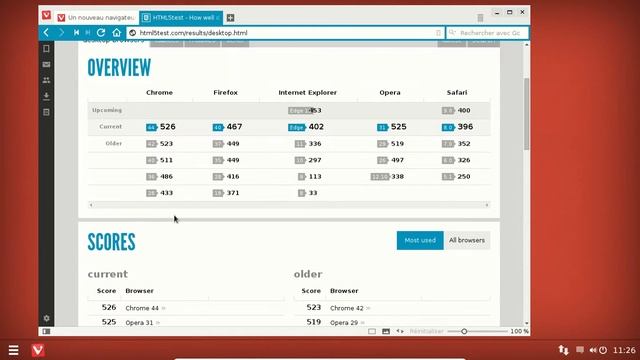
Task: Expand Opera 31 row in current scores
Action: click(158, 322)
